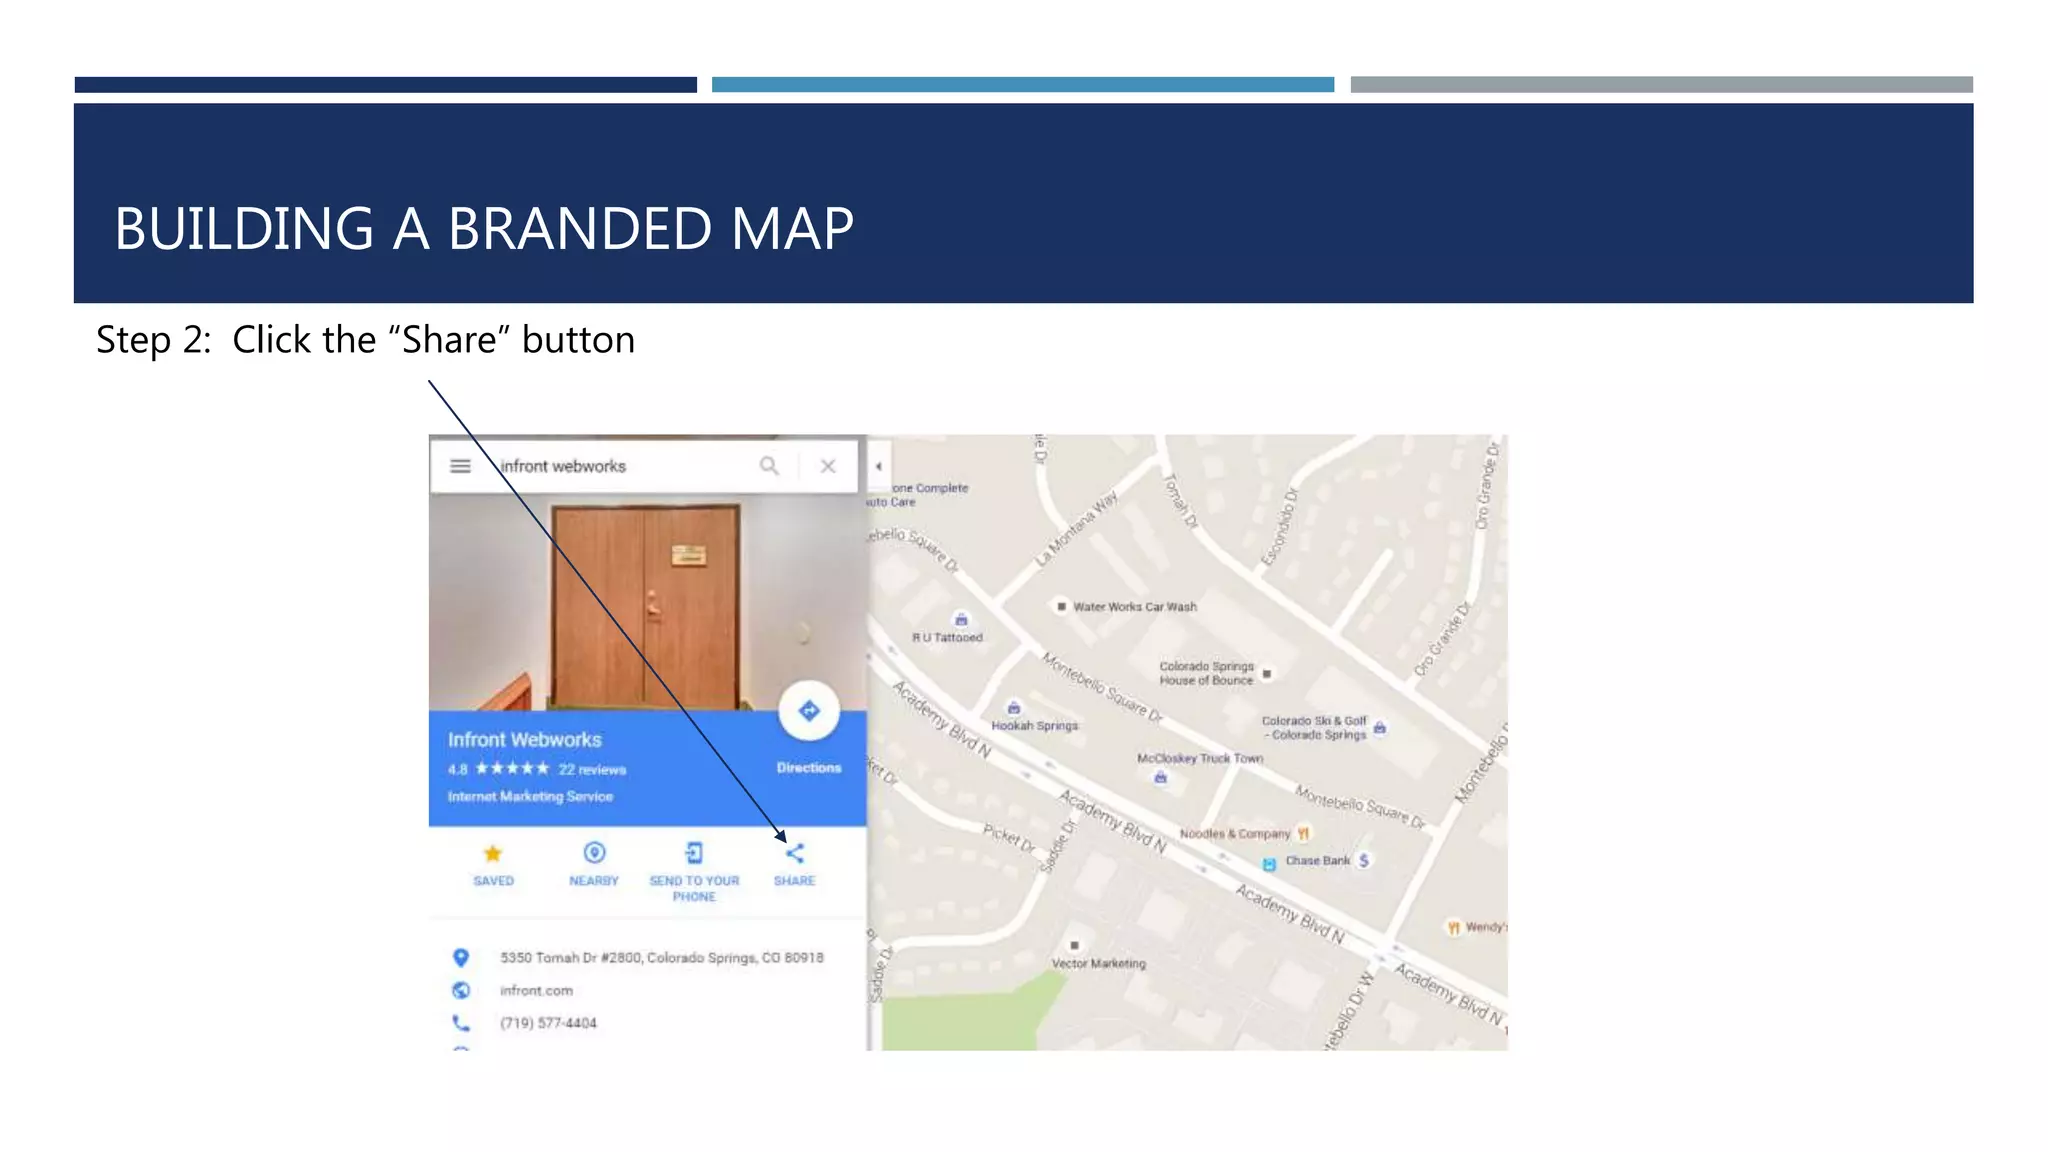
Task: Open the 'infront.com' website link
Action: coord(536,991)
